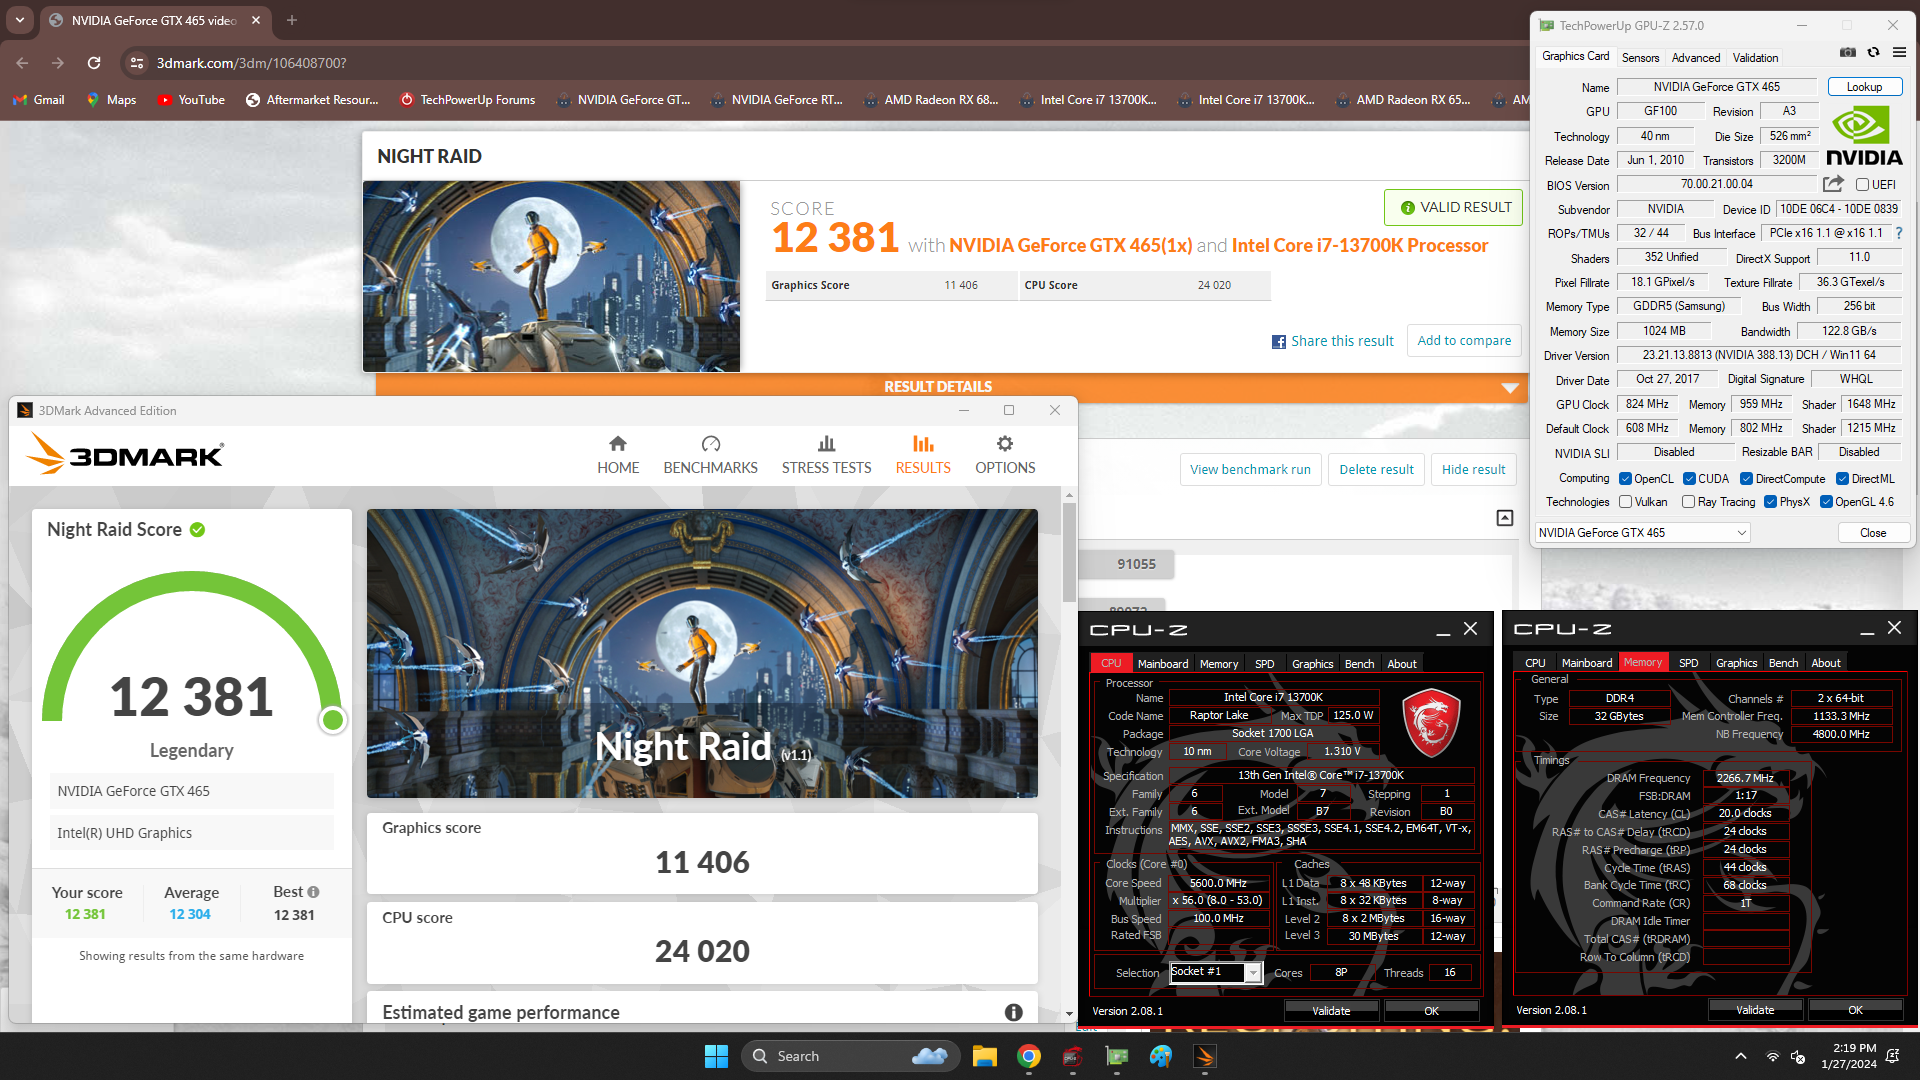Viewport: 1920px width, 1080px height.
Task: Click VALID RESULT badge
Action: point(1454,207)
